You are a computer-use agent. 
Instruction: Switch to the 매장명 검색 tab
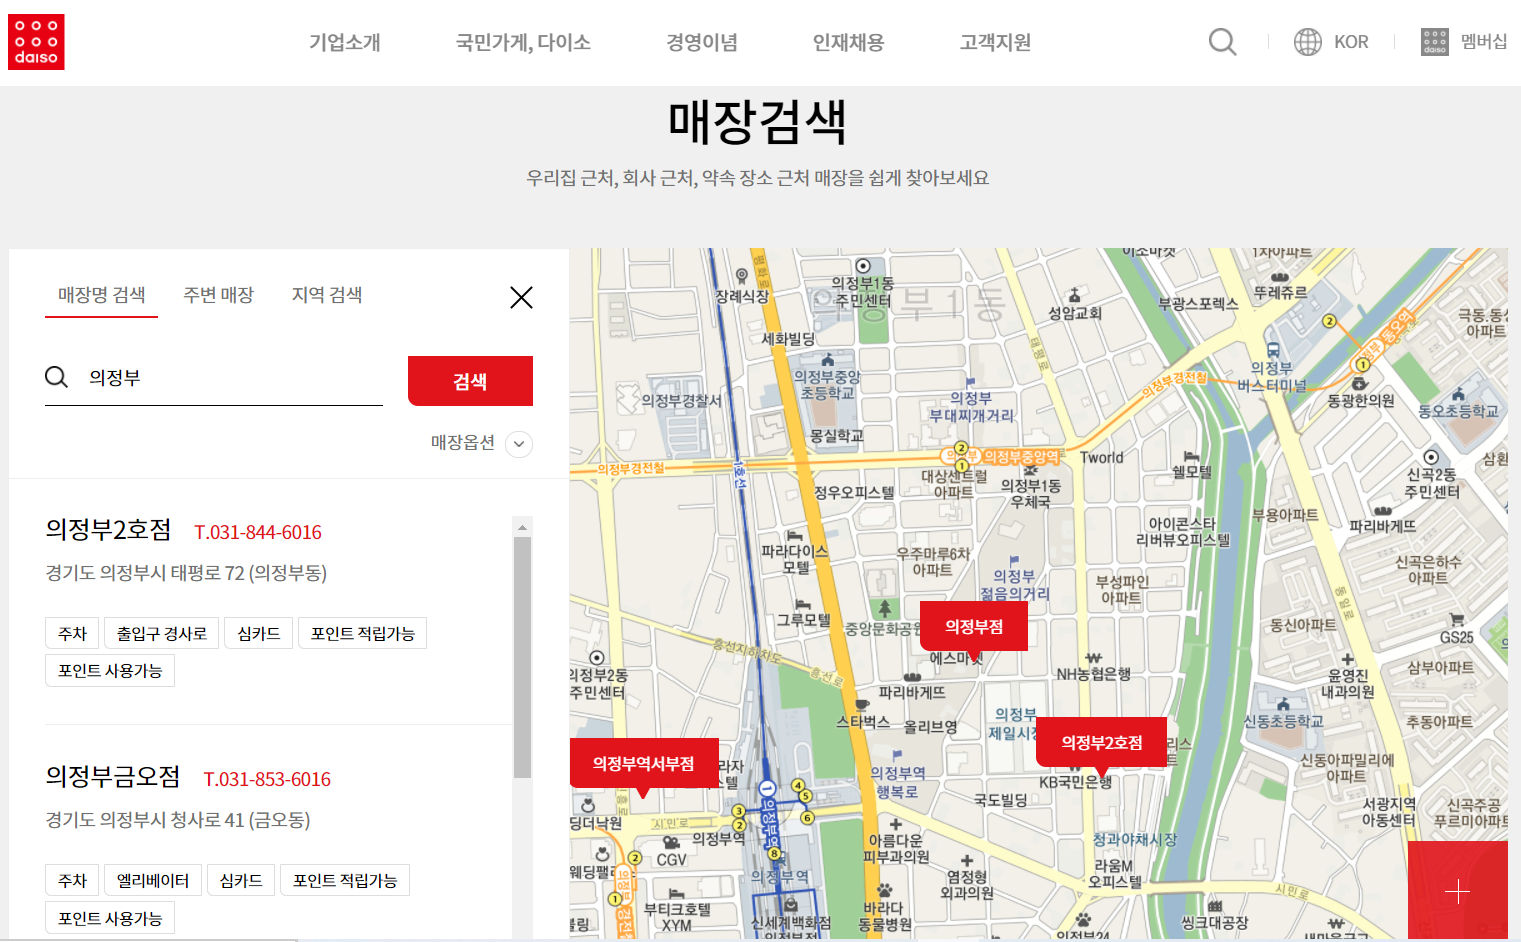[101, 295]
